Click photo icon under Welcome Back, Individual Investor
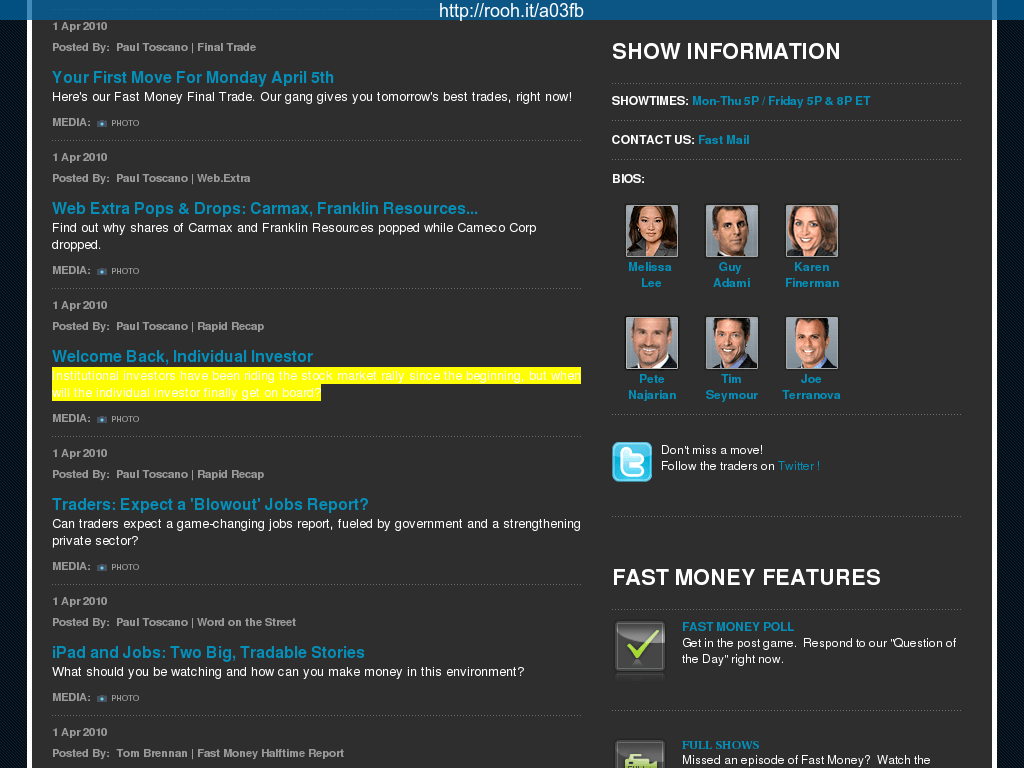This screenshot has height=768, width=1024. (x=102, y=419)
